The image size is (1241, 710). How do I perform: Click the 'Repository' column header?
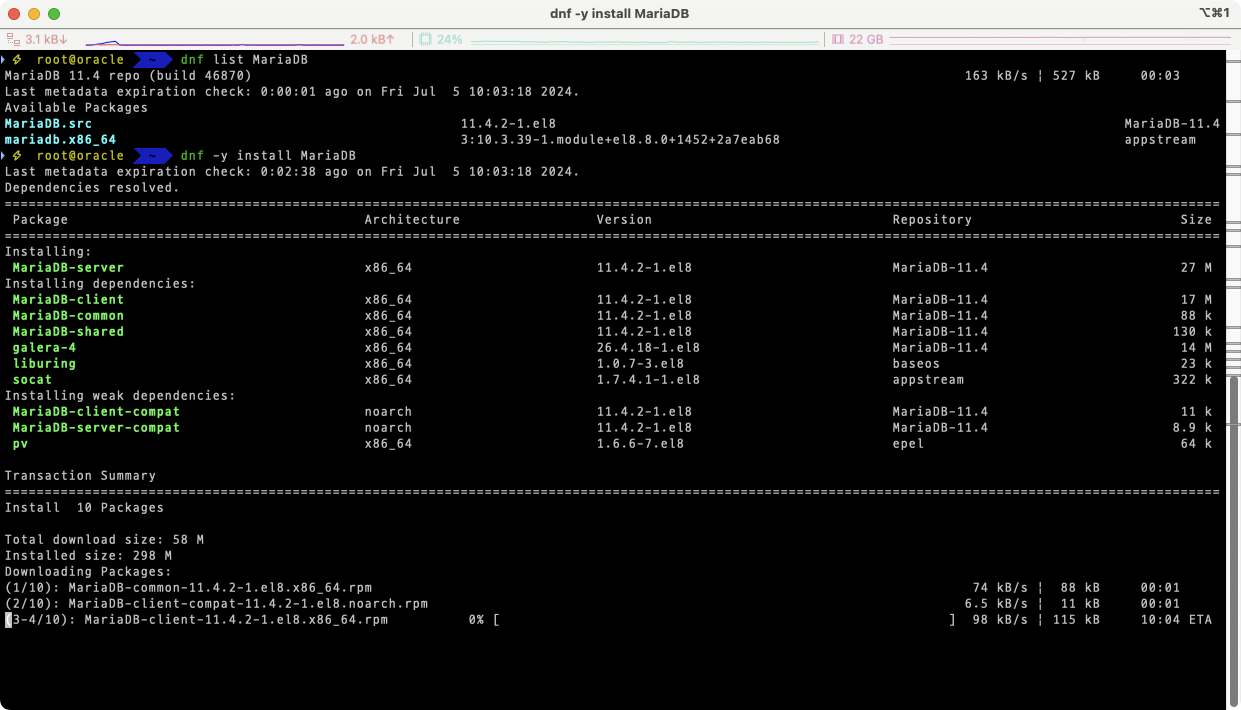tap(932, 220)
